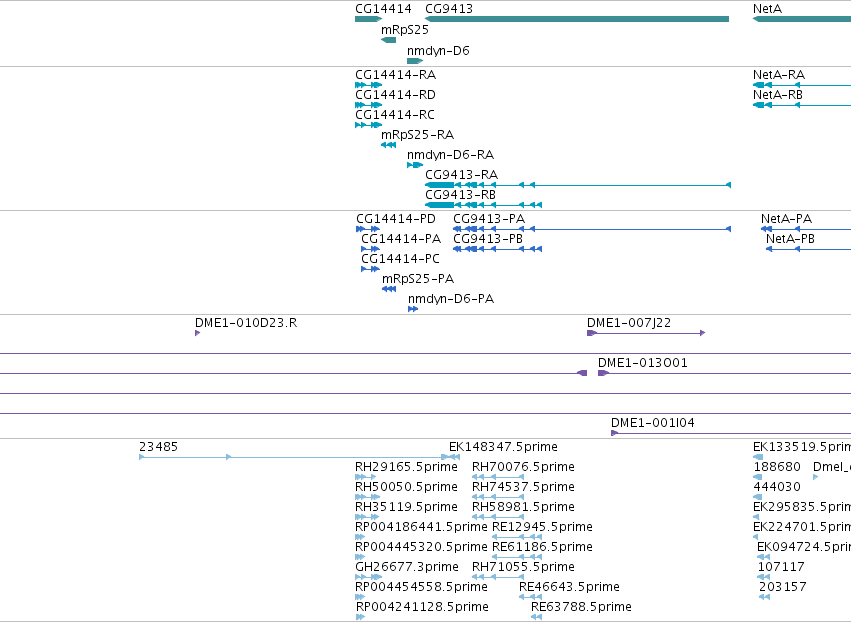Select the RE46643.5prime EST label

[x=569, y=588]
